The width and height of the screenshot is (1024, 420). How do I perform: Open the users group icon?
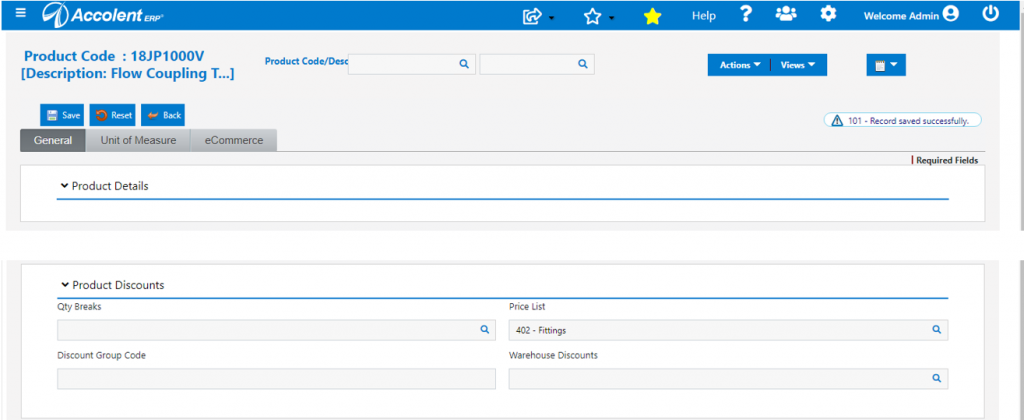[x=786, y=14]
